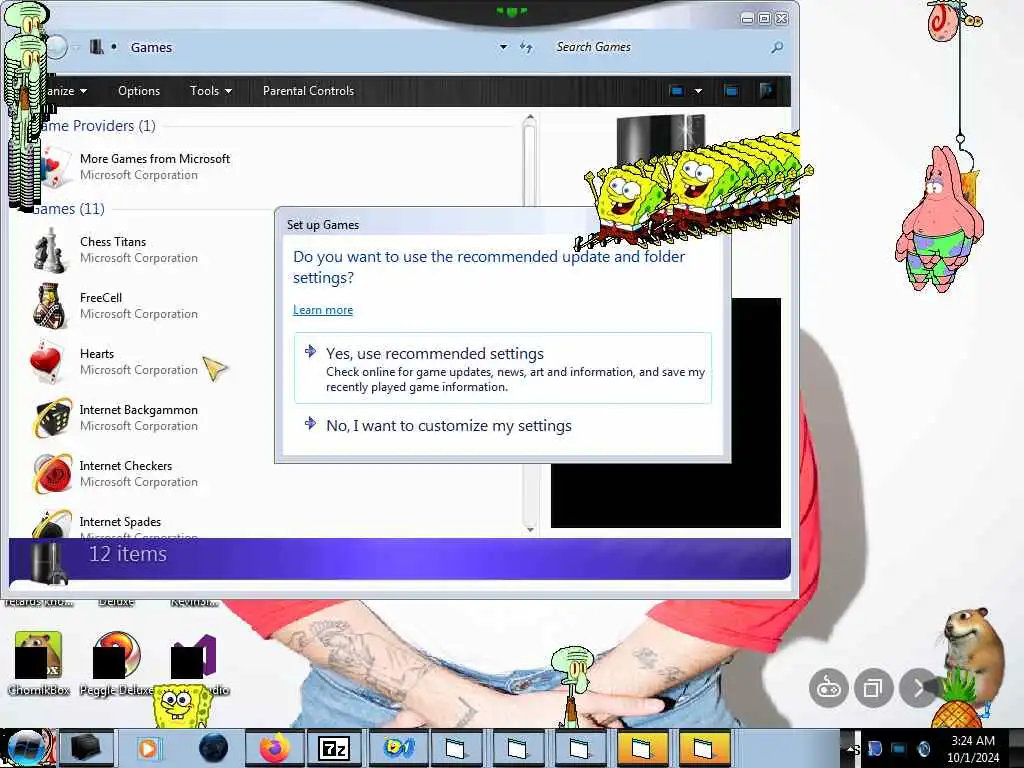Open 7-Zip from the taskbar
Screen dimensions: 1024x768
tap(334, 748)
